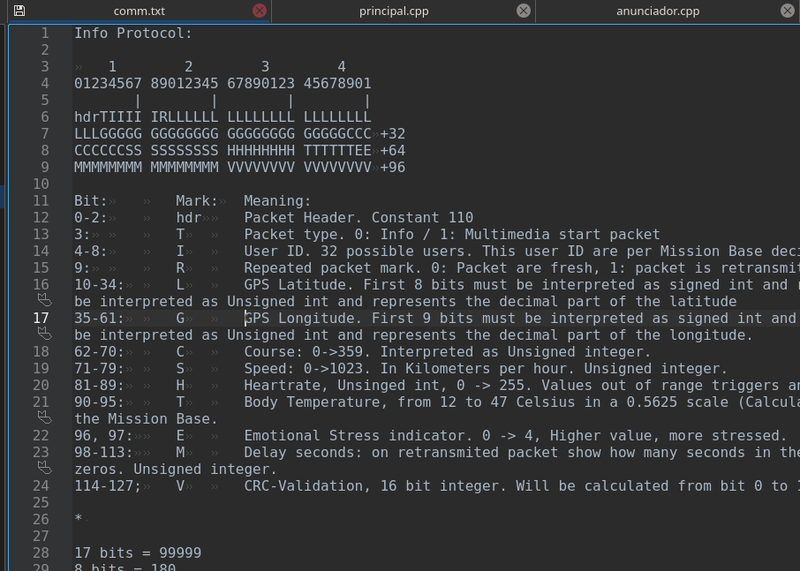Click 'Speed: 0->1023' line

point(485,369)
